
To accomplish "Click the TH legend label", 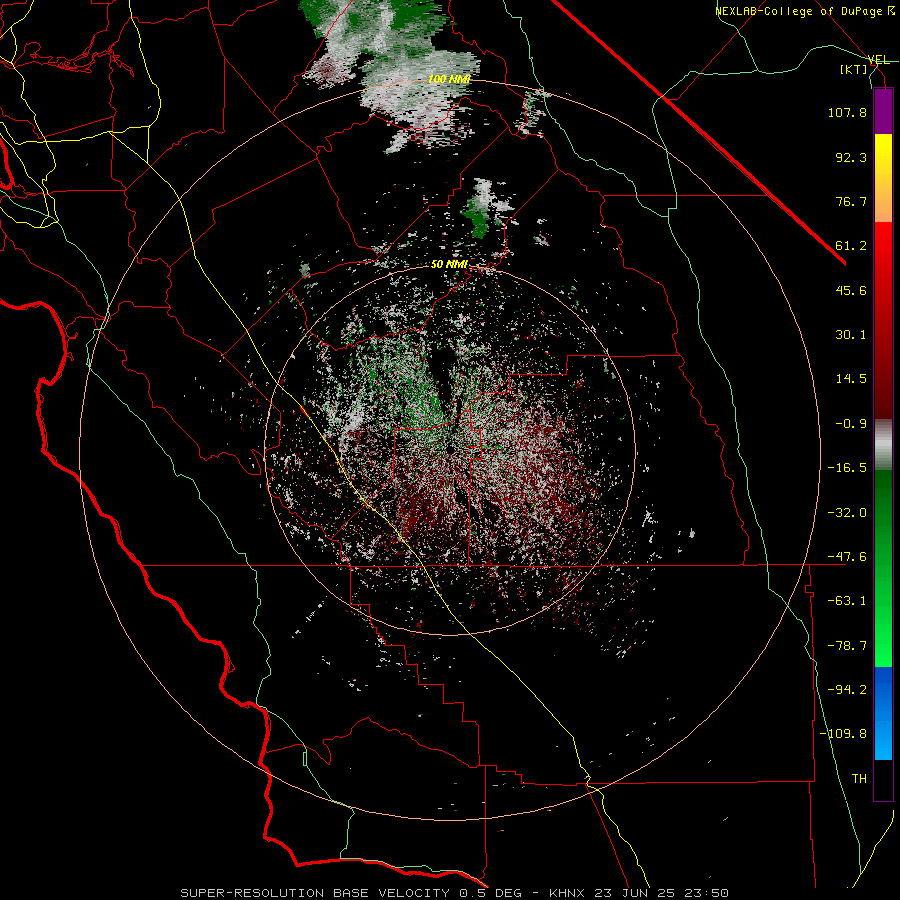I will [x=859, y=778].
